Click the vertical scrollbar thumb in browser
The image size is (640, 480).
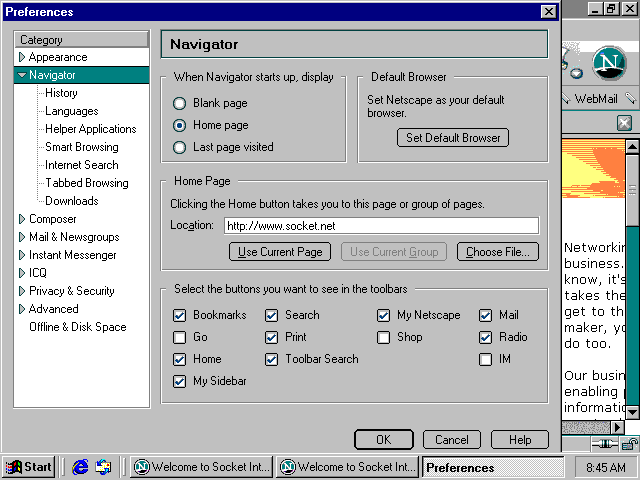[632, 190]
